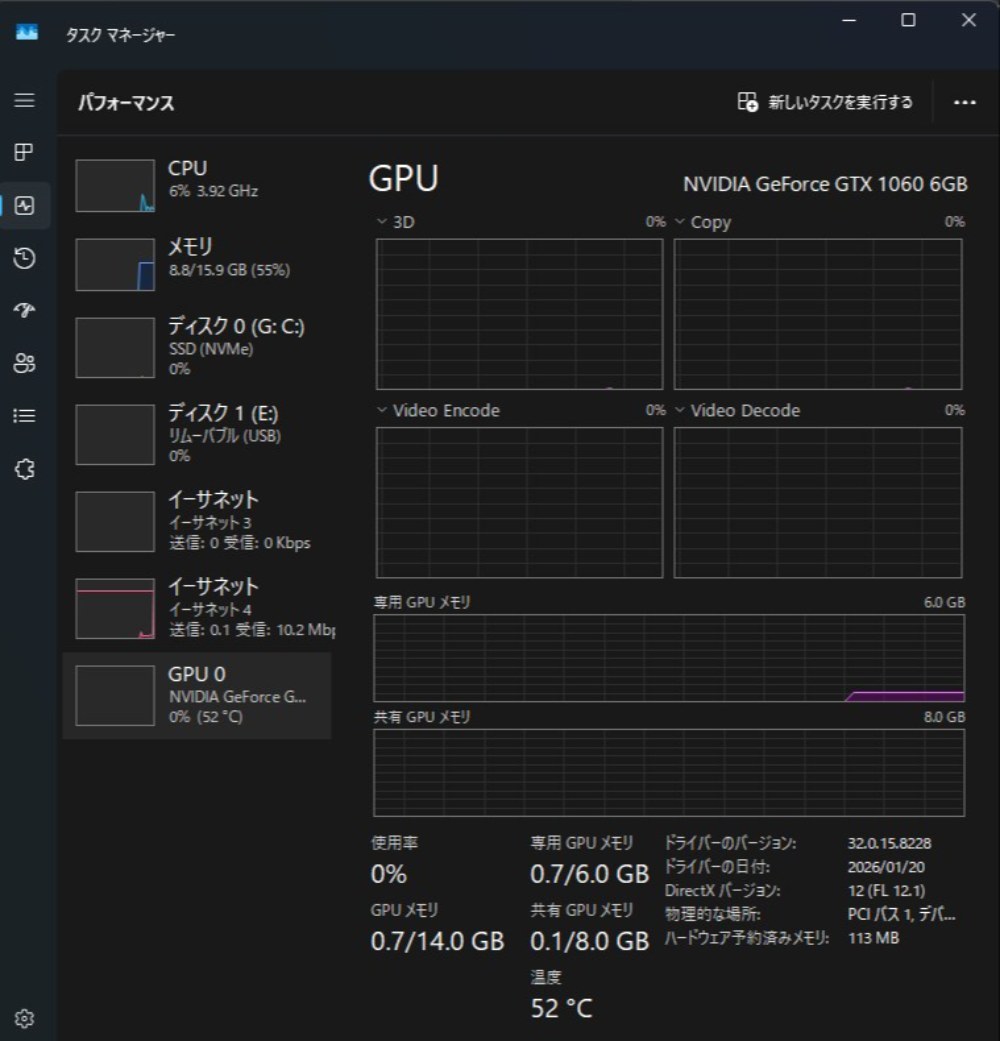Open the Users page icon
This screenshot has height=1041, width=1000.
(x=25, y=362)
